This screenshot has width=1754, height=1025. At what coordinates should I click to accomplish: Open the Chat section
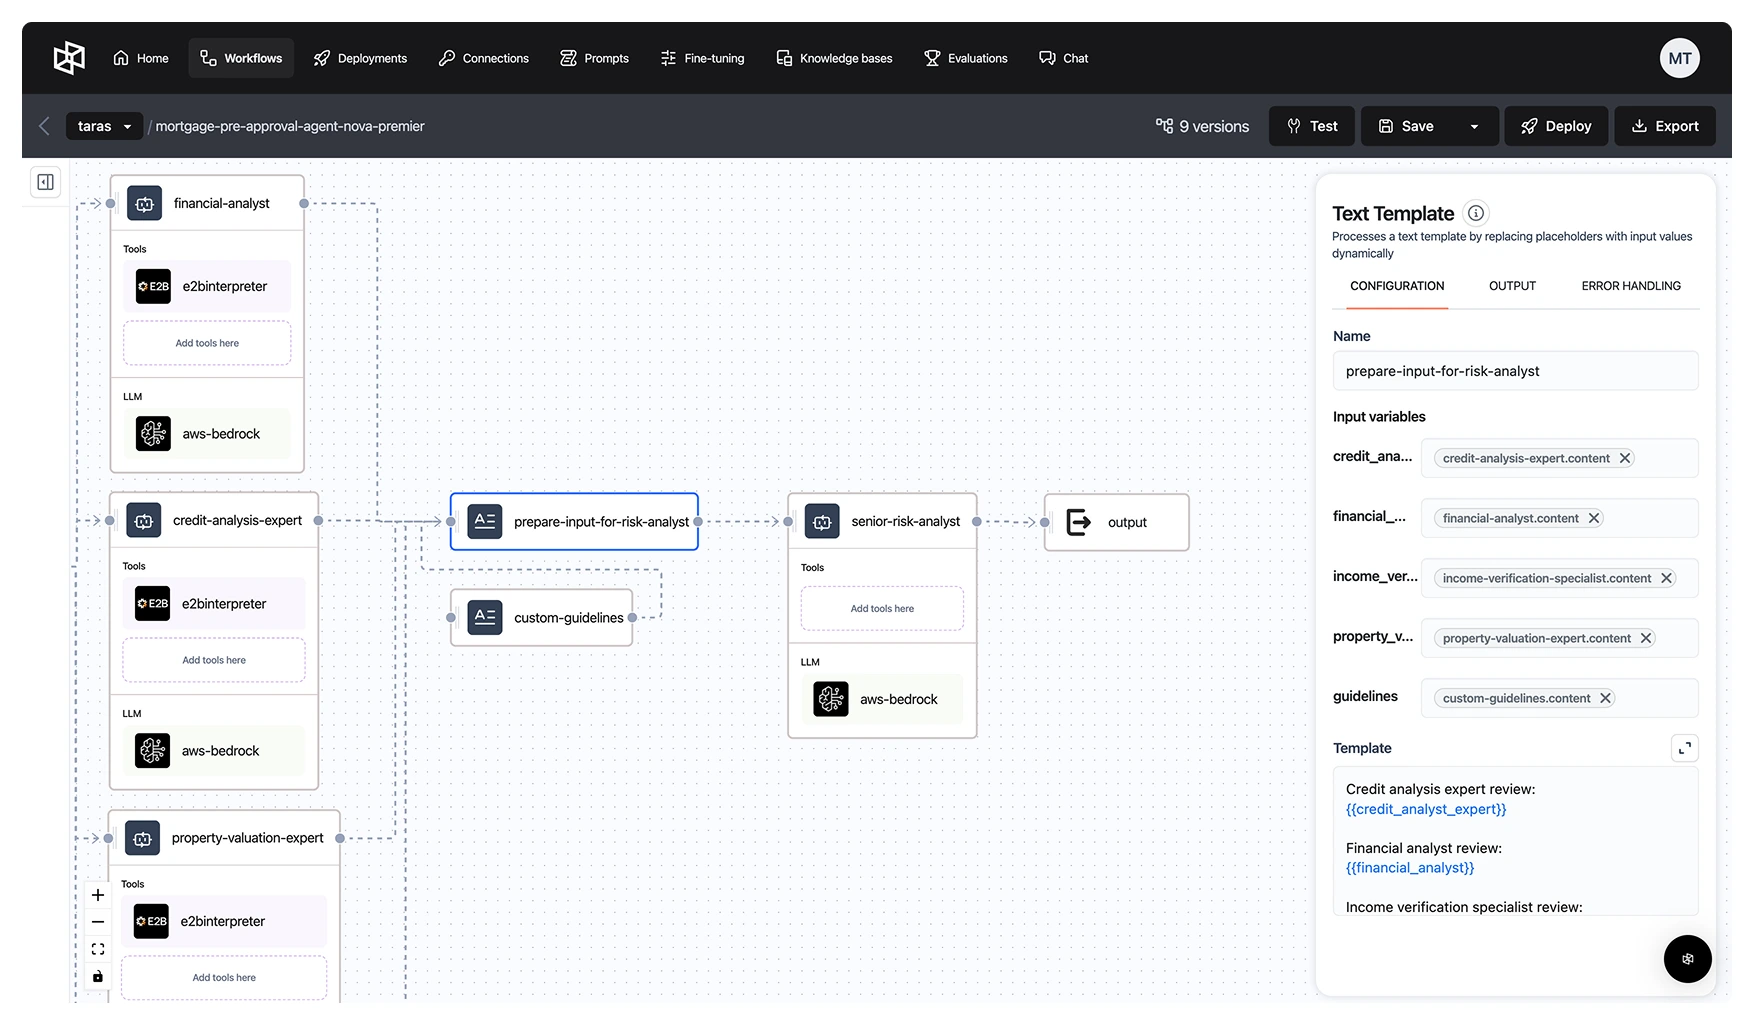(1064, 58)
